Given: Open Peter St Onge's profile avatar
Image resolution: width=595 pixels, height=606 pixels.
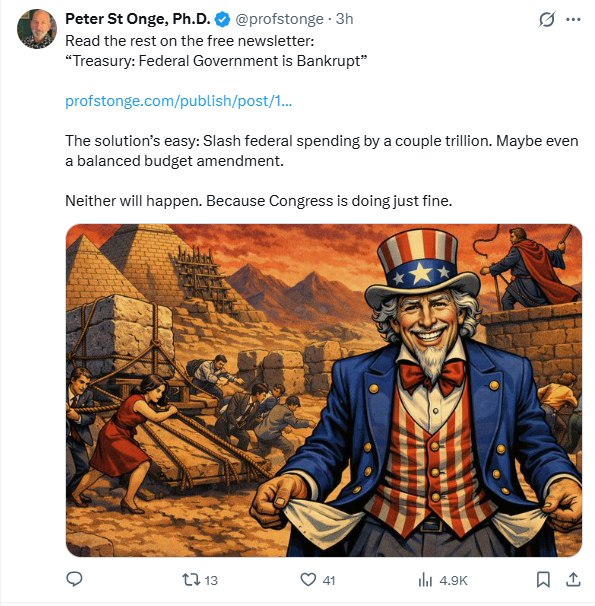Looking at the screenshot, I should pos(37,29).
